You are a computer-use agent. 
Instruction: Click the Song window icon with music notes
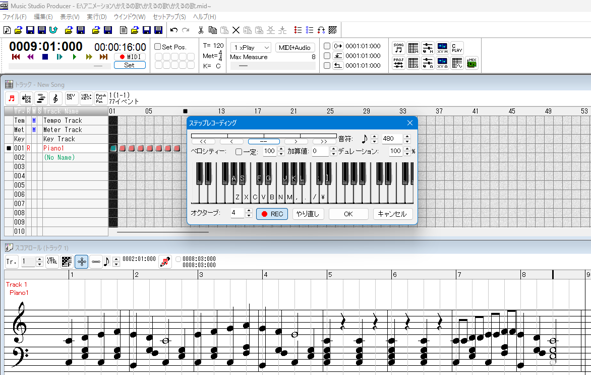pyautogui.click(x=398, y=48)
